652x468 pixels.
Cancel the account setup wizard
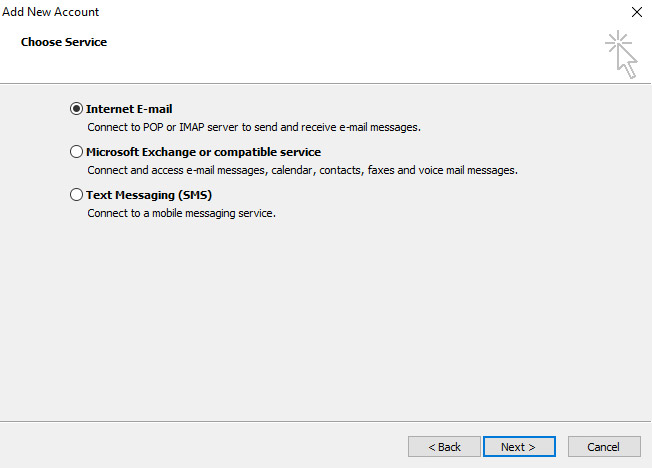point(604,447)
